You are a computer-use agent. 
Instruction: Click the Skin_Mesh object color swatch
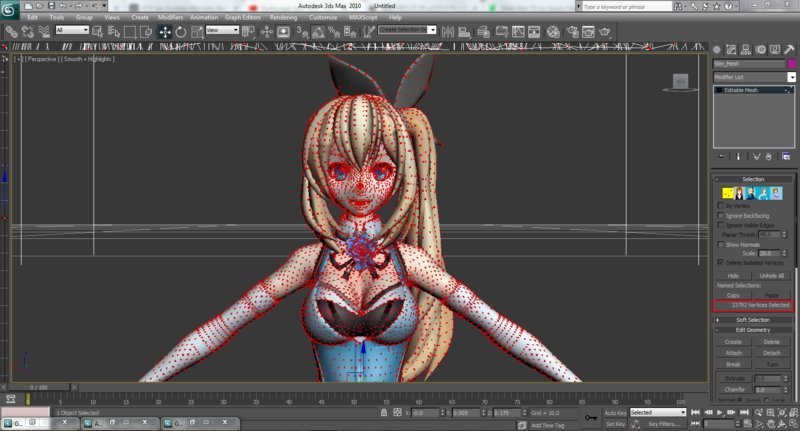point(791,64)
